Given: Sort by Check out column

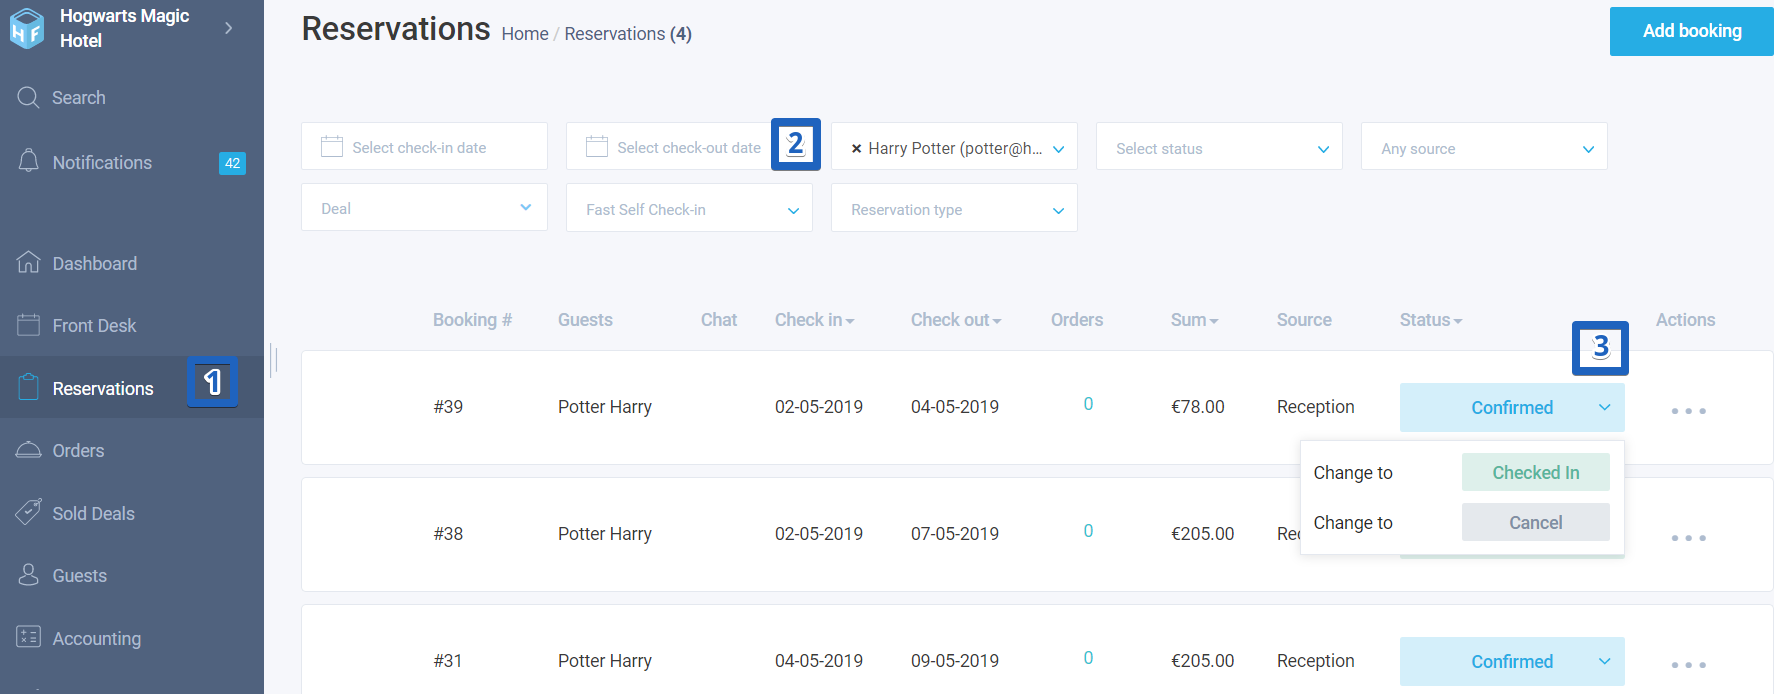Looking at the screenshot, I should click(x=956, y=320).
